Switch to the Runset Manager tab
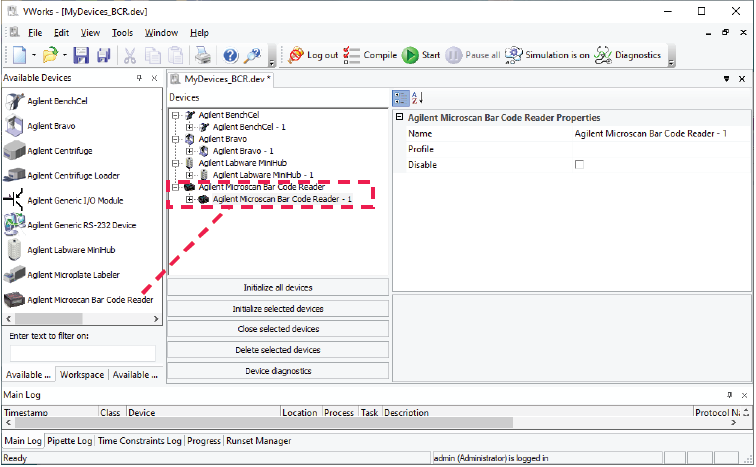Viewport: 756px width, 467px height. [259, 441]
